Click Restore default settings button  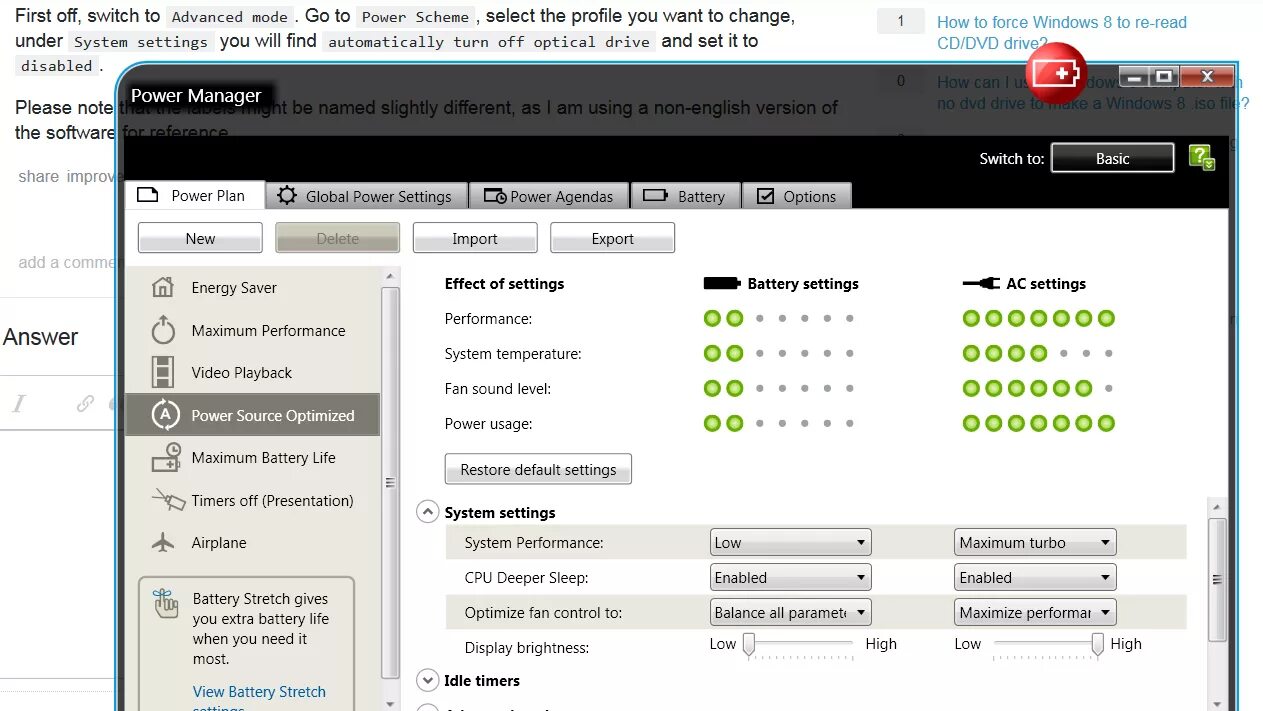tap(538, 469)
